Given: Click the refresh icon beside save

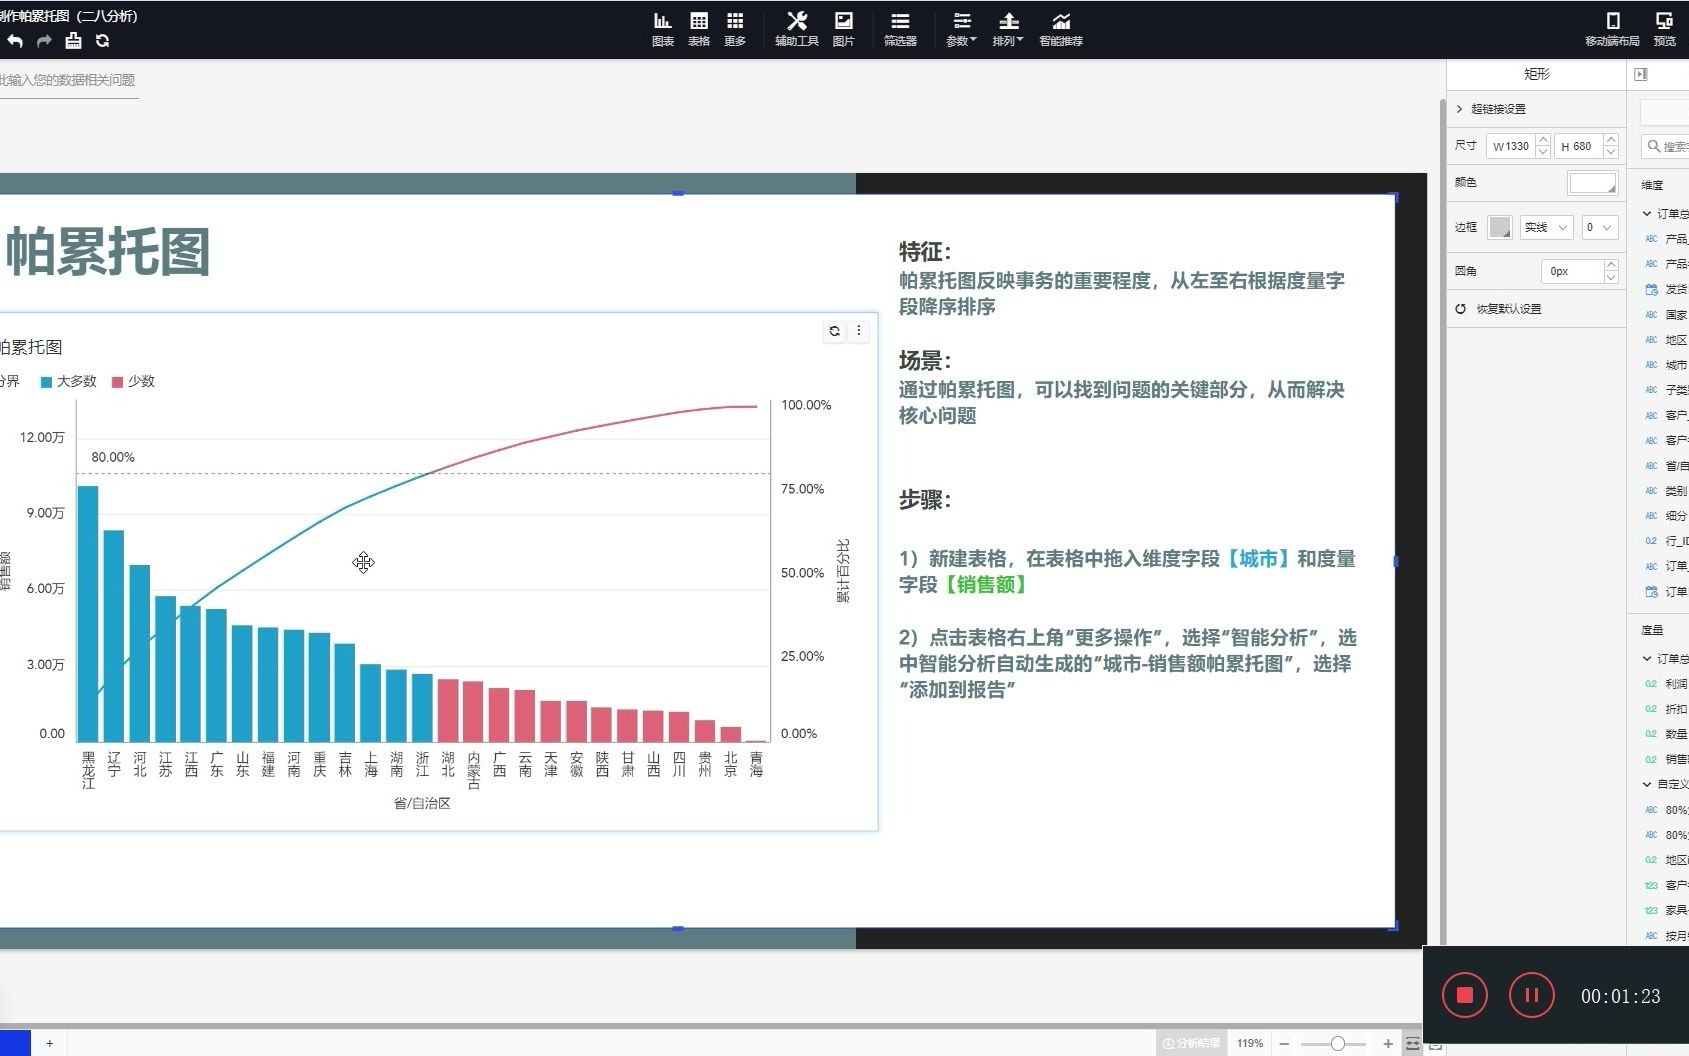Looking at the screenshot, I should pyautogui.click(x=102, y=41).
